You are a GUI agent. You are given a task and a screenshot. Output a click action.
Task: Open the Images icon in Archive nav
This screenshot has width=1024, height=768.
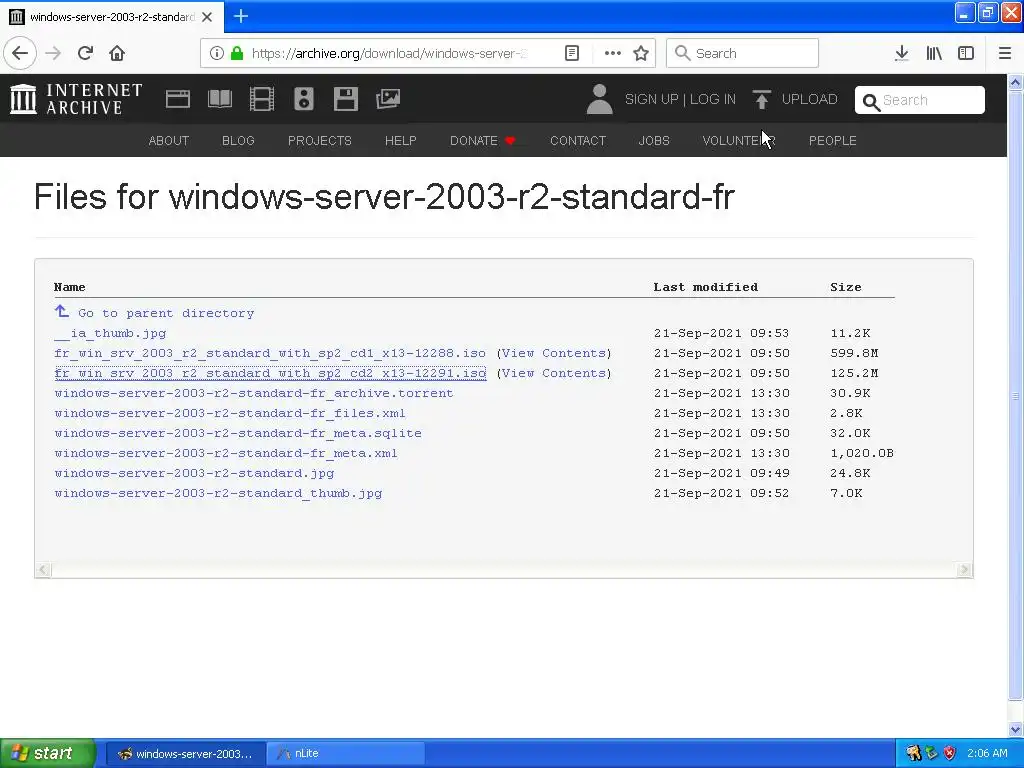coord(388,99)
